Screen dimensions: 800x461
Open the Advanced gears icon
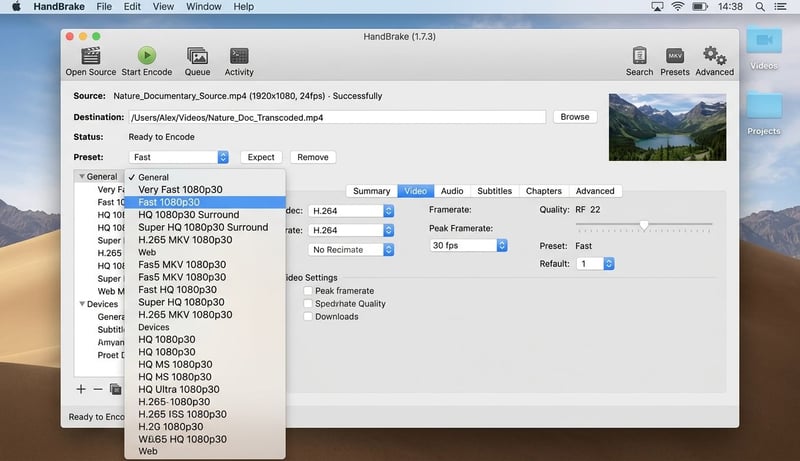click(714, 55)
